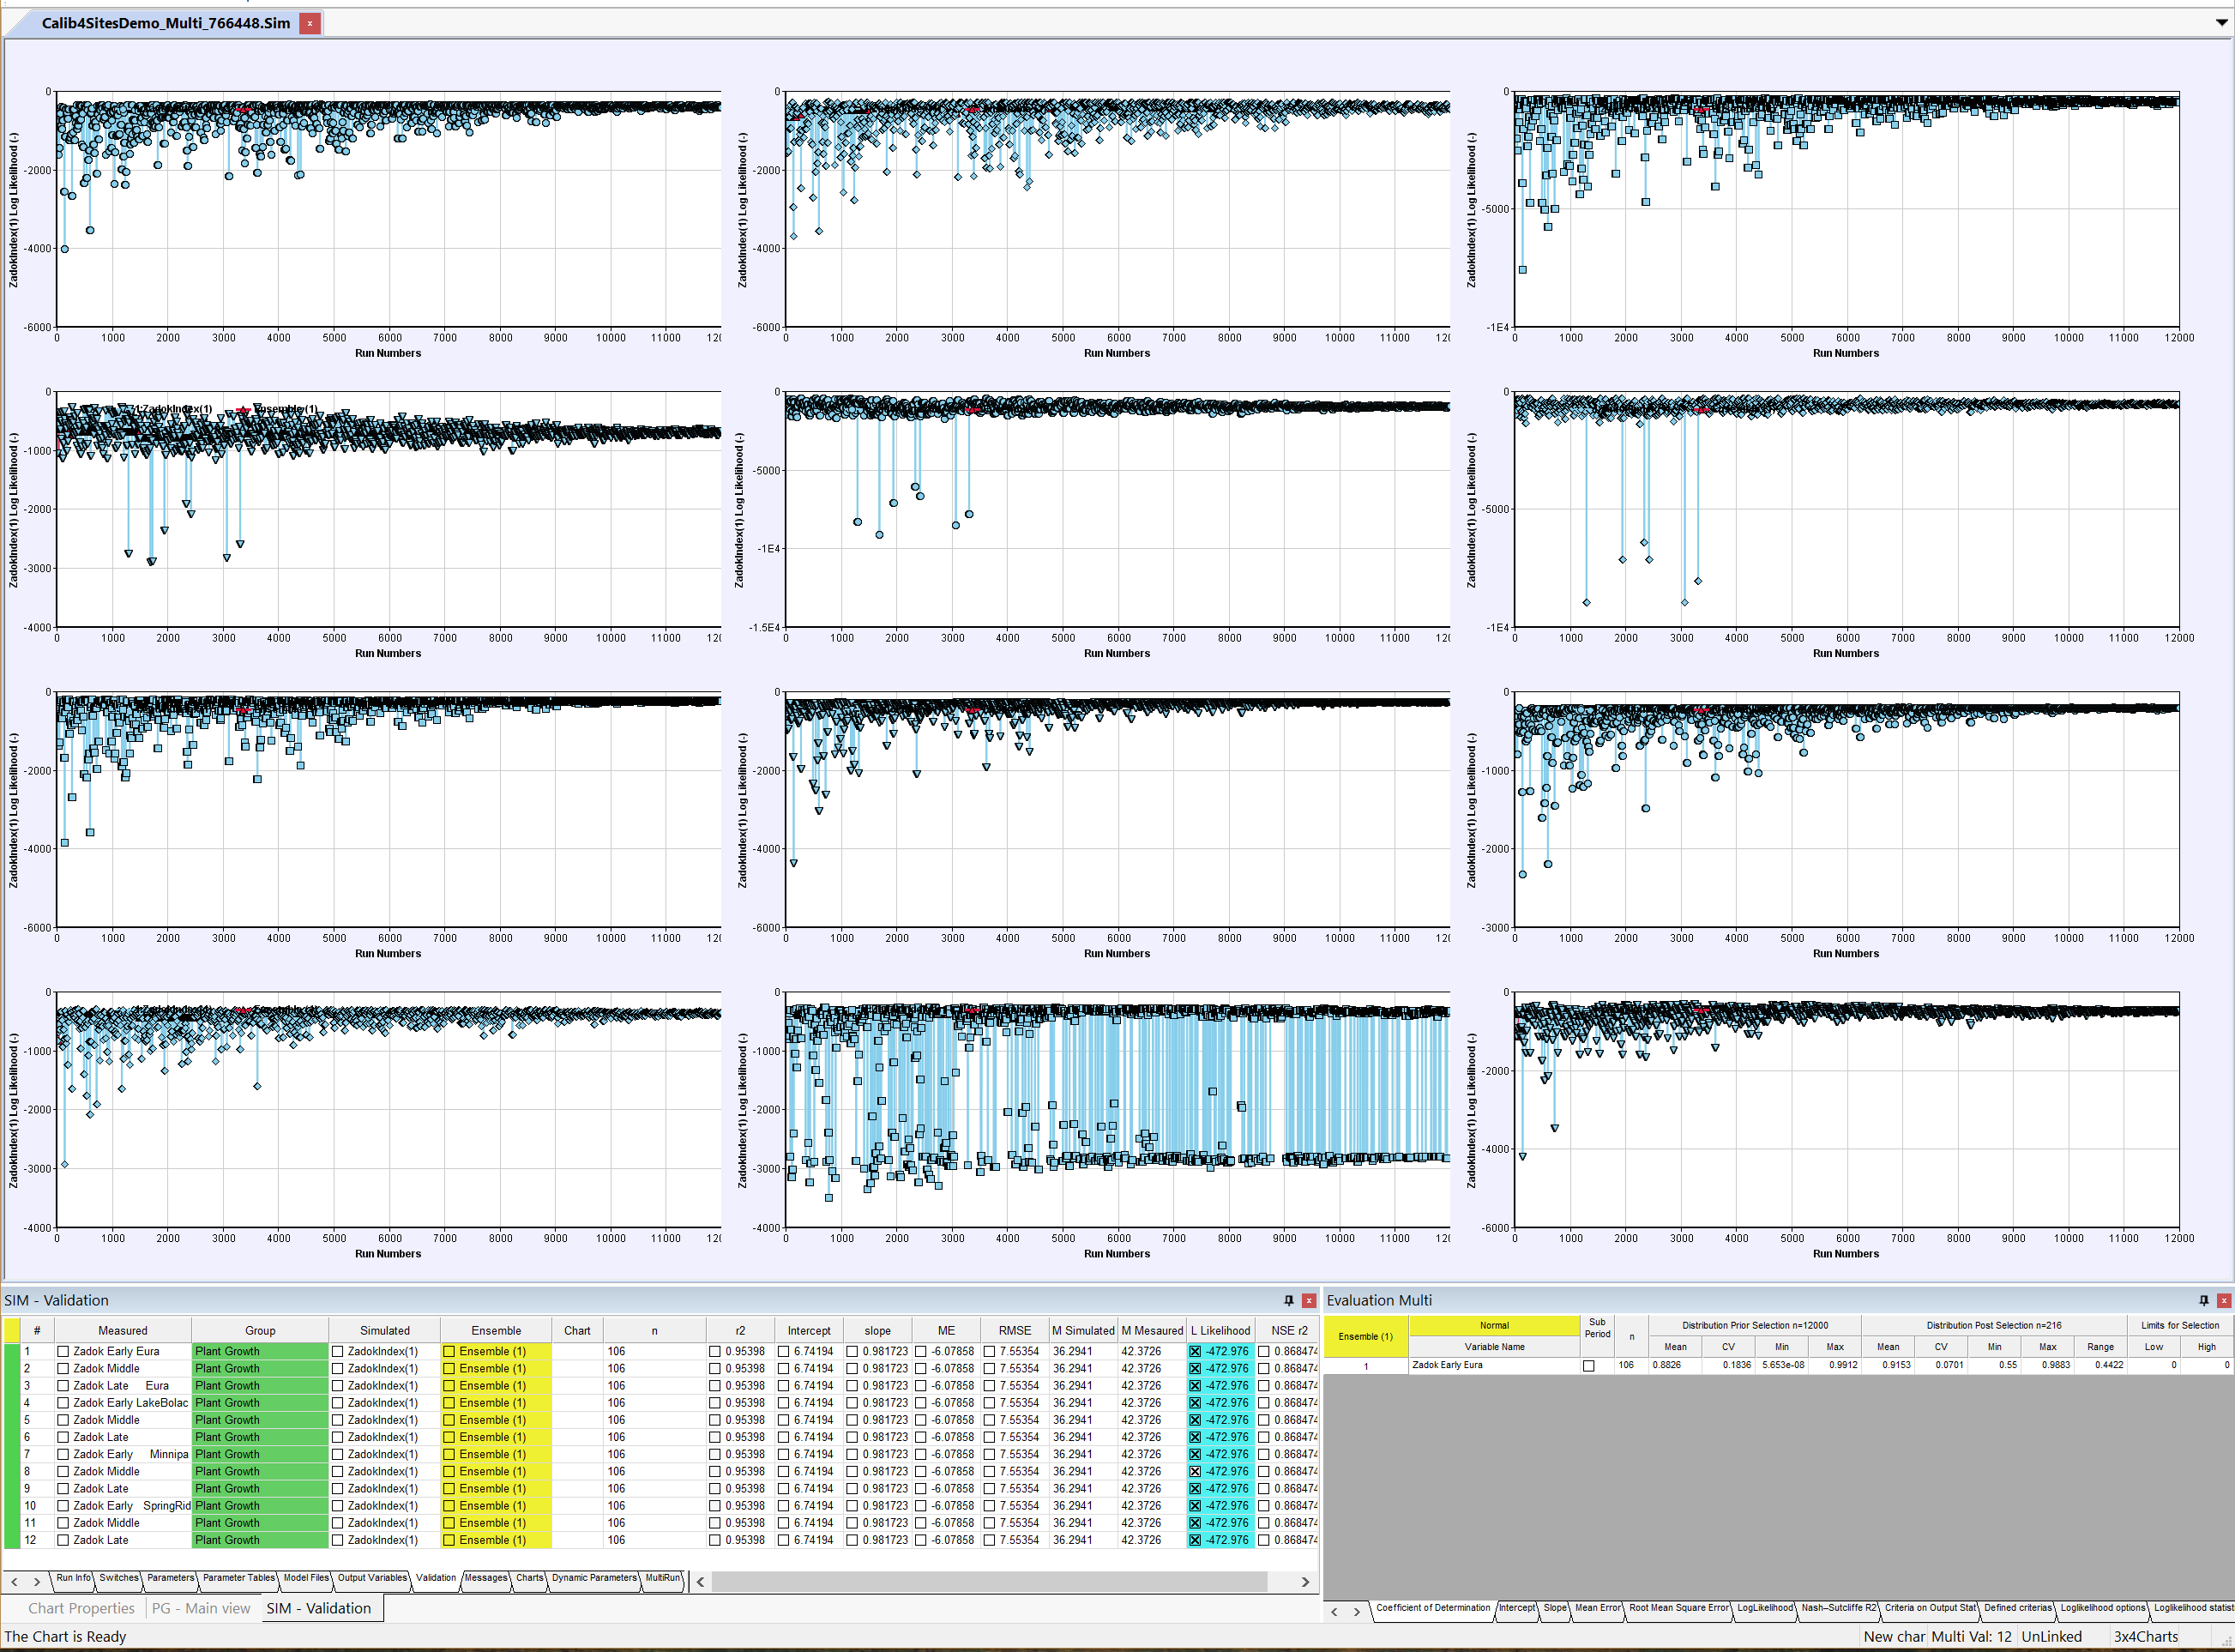Click the UnLinked status bar entry
The width and height of the screenshot is (2235, 1652).
[x=2051, y=1636]
